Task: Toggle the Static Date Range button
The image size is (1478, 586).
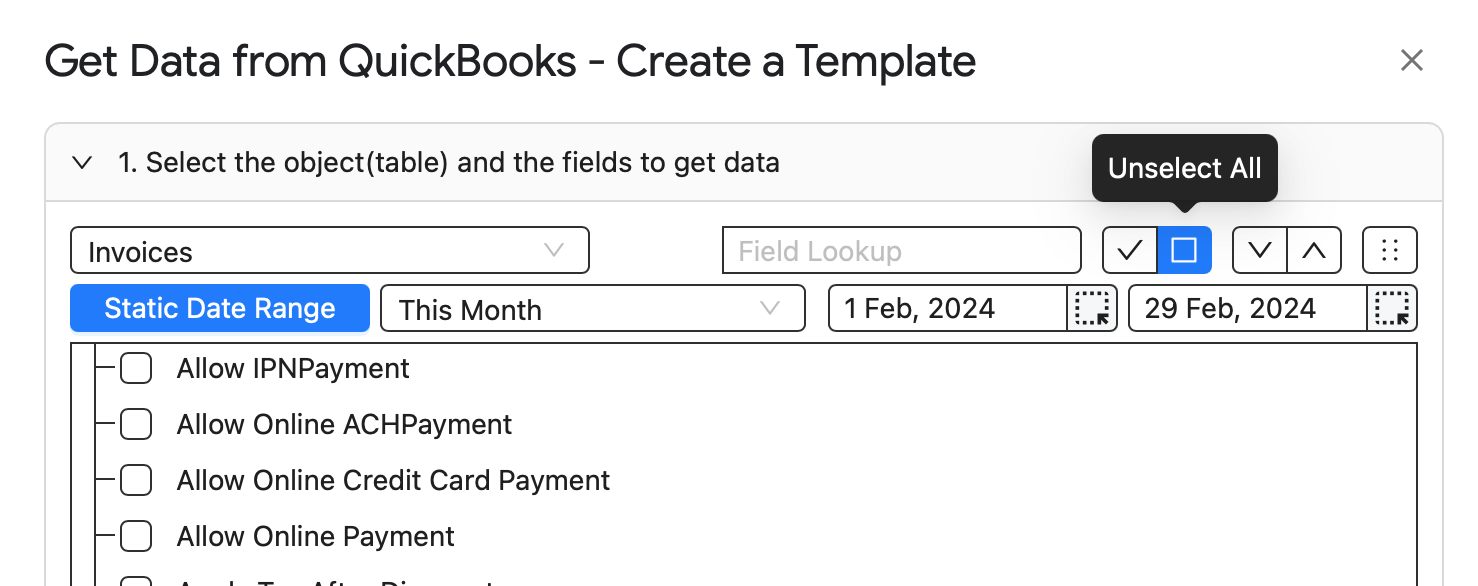Action: point(220,308)
